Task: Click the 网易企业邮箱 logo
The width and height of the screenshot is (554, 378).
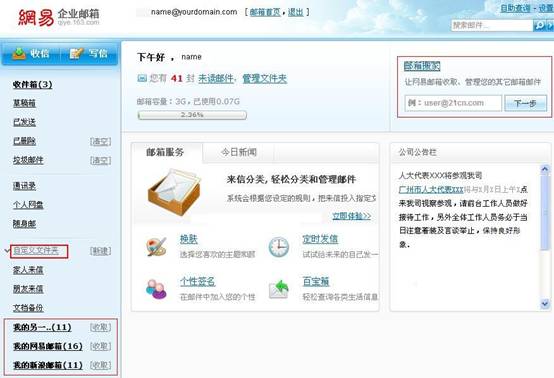Action: click(59, 17)
